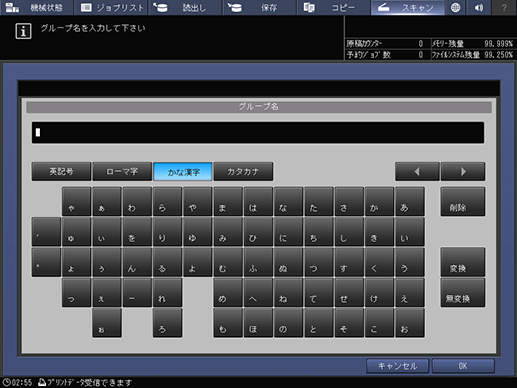517x388 pixels.
Task: Tap the り key
Action: [x=167, y=232]
